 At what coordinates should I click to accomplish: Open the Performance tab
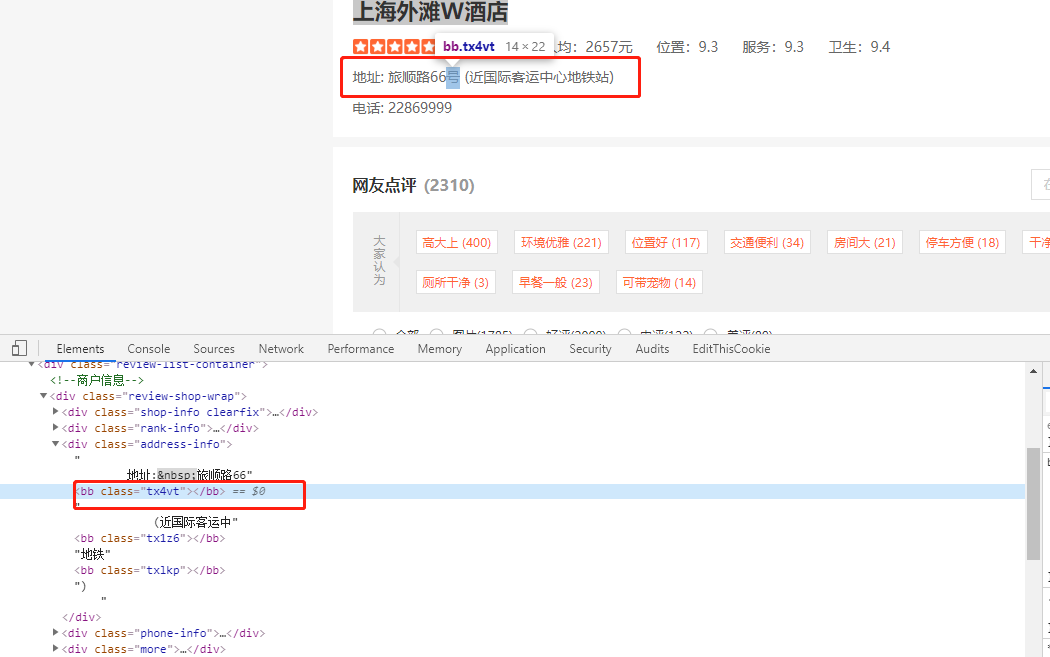click(361, 349)
